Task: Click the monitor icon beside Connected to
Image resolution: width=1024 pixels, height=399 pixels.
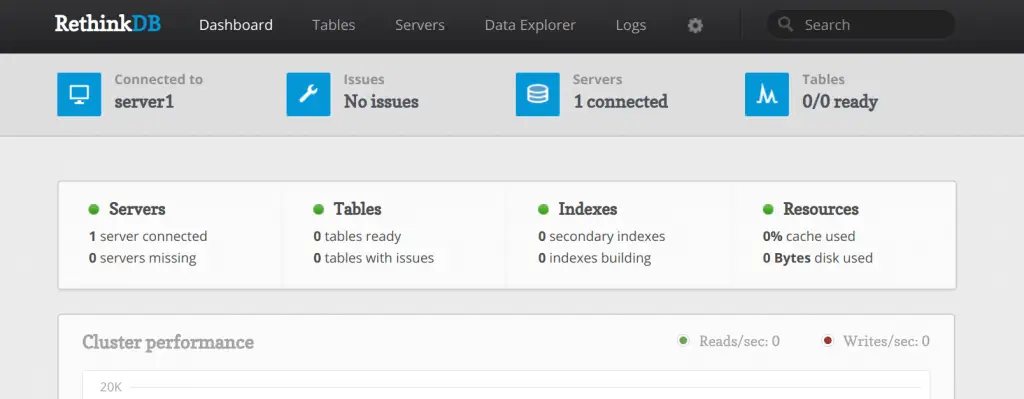Action: pyautogui.click(x=79, y=94)
